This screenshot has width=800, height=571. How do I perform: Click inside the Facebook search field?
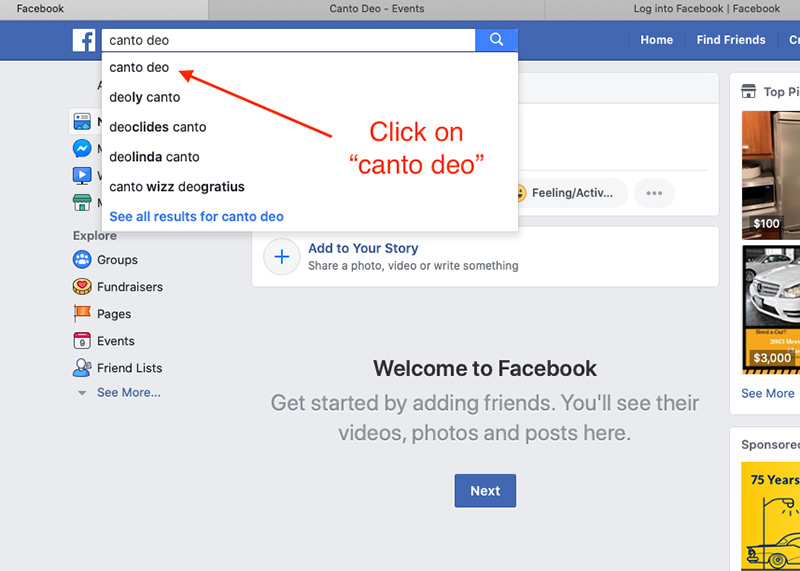coord(288,40)
